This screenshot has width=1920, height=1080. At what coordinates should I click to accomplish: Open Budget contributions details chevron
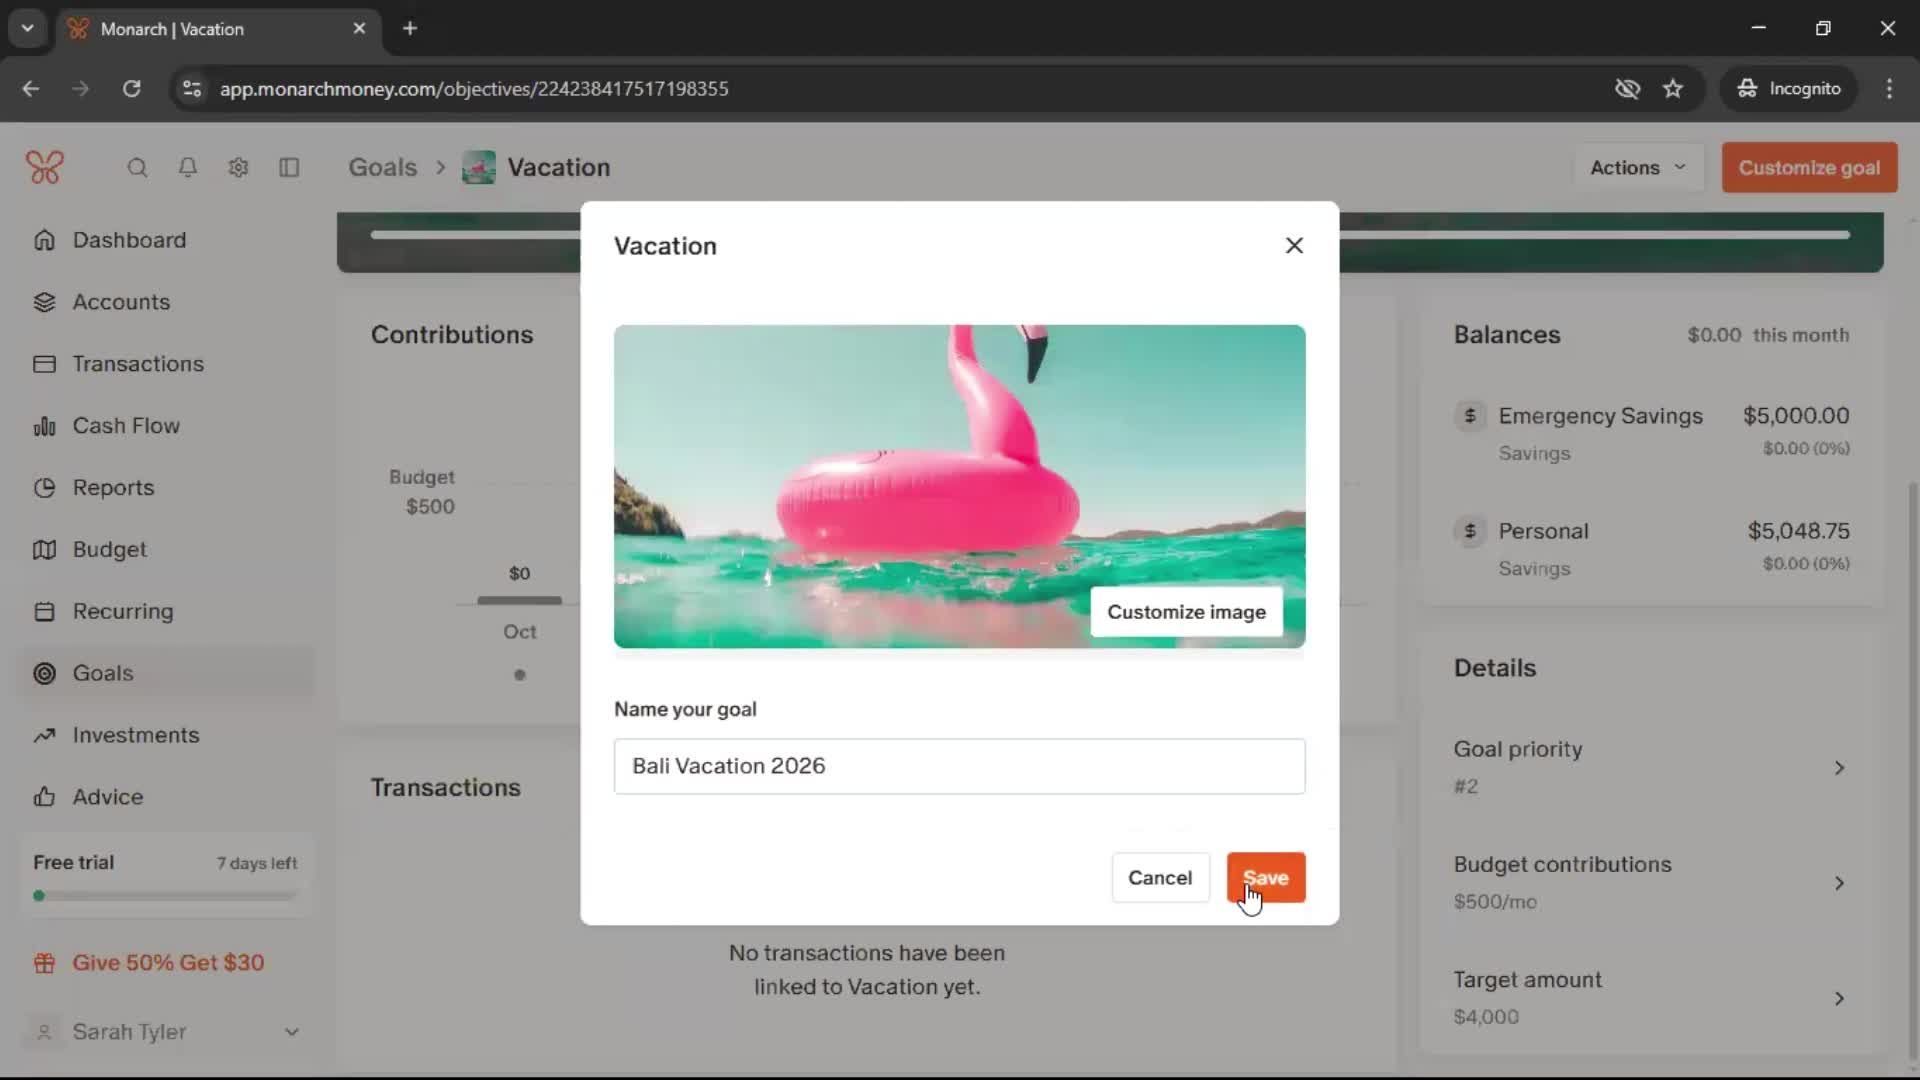tap(1839, 883)
